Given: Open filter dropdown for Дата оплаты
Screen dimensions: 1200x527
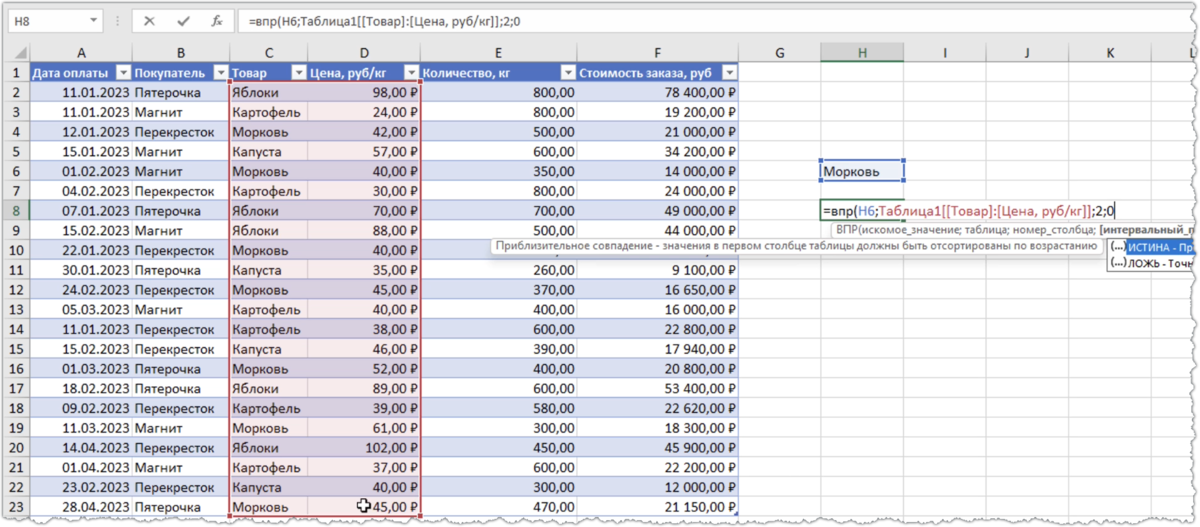Looking at the screenshot, I should (124, 73).
